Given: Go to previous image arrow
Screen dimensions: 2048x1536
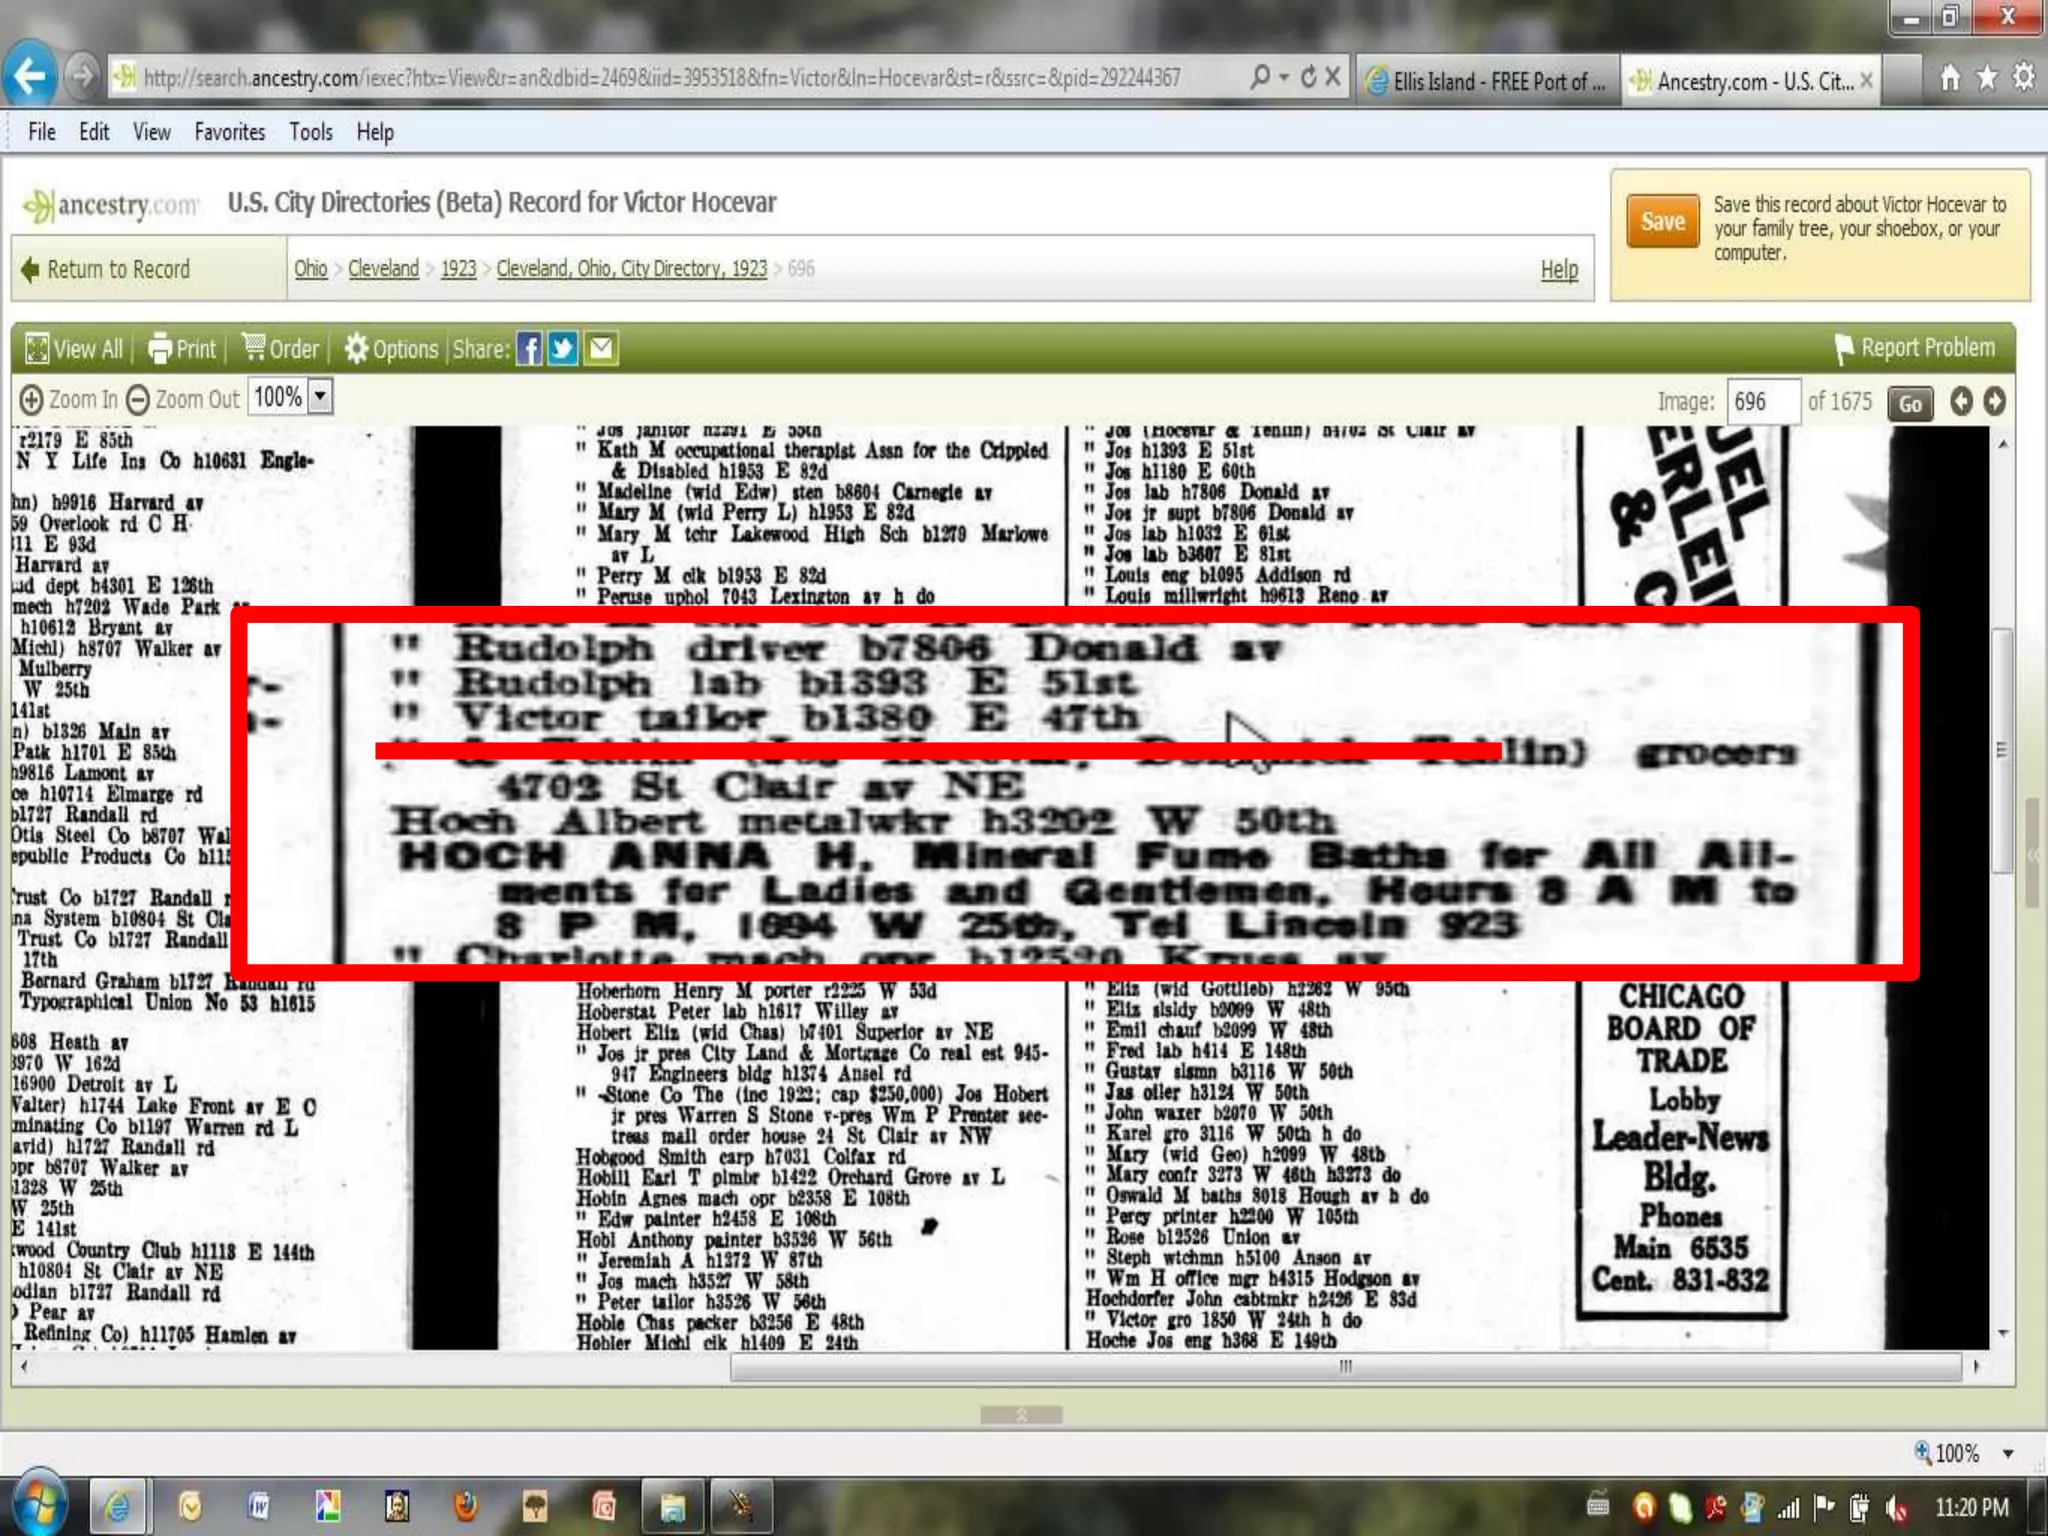Looking at the screenshot, I should (x=1961, y=402).
